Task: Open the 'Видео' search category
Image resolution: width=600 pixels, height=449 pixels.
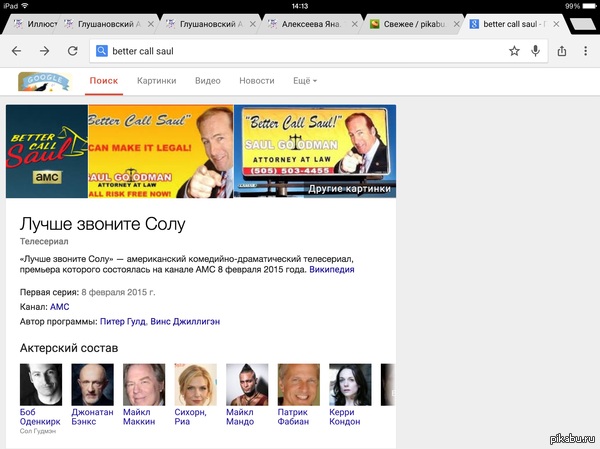Action: coord(208,81)
